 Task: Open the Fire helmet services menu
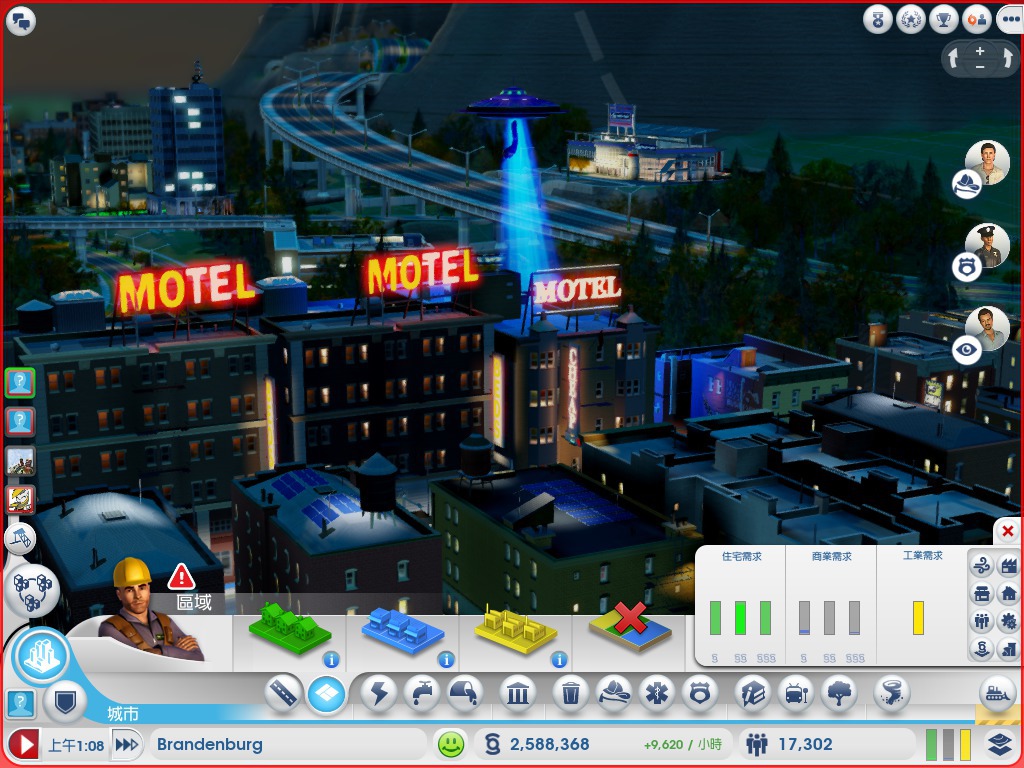click(x=615, y=694)
